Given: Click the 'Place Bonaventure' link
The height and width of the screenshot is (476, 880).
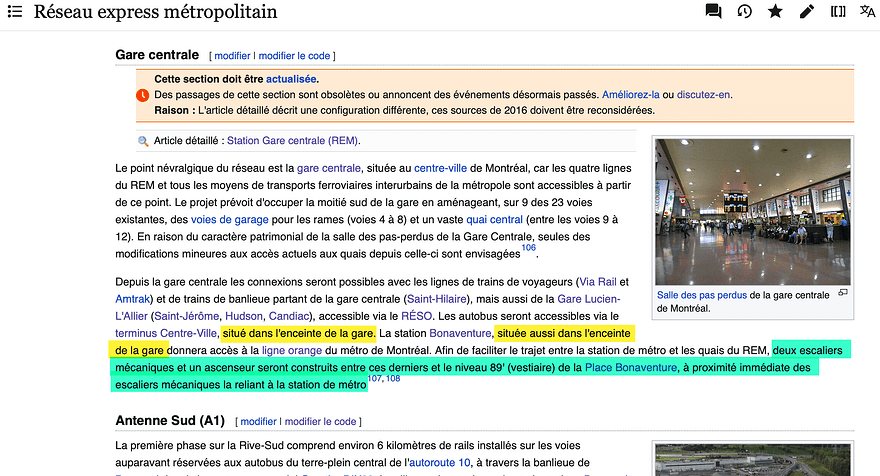Looking at the screenshot, I should click(628, 369).
